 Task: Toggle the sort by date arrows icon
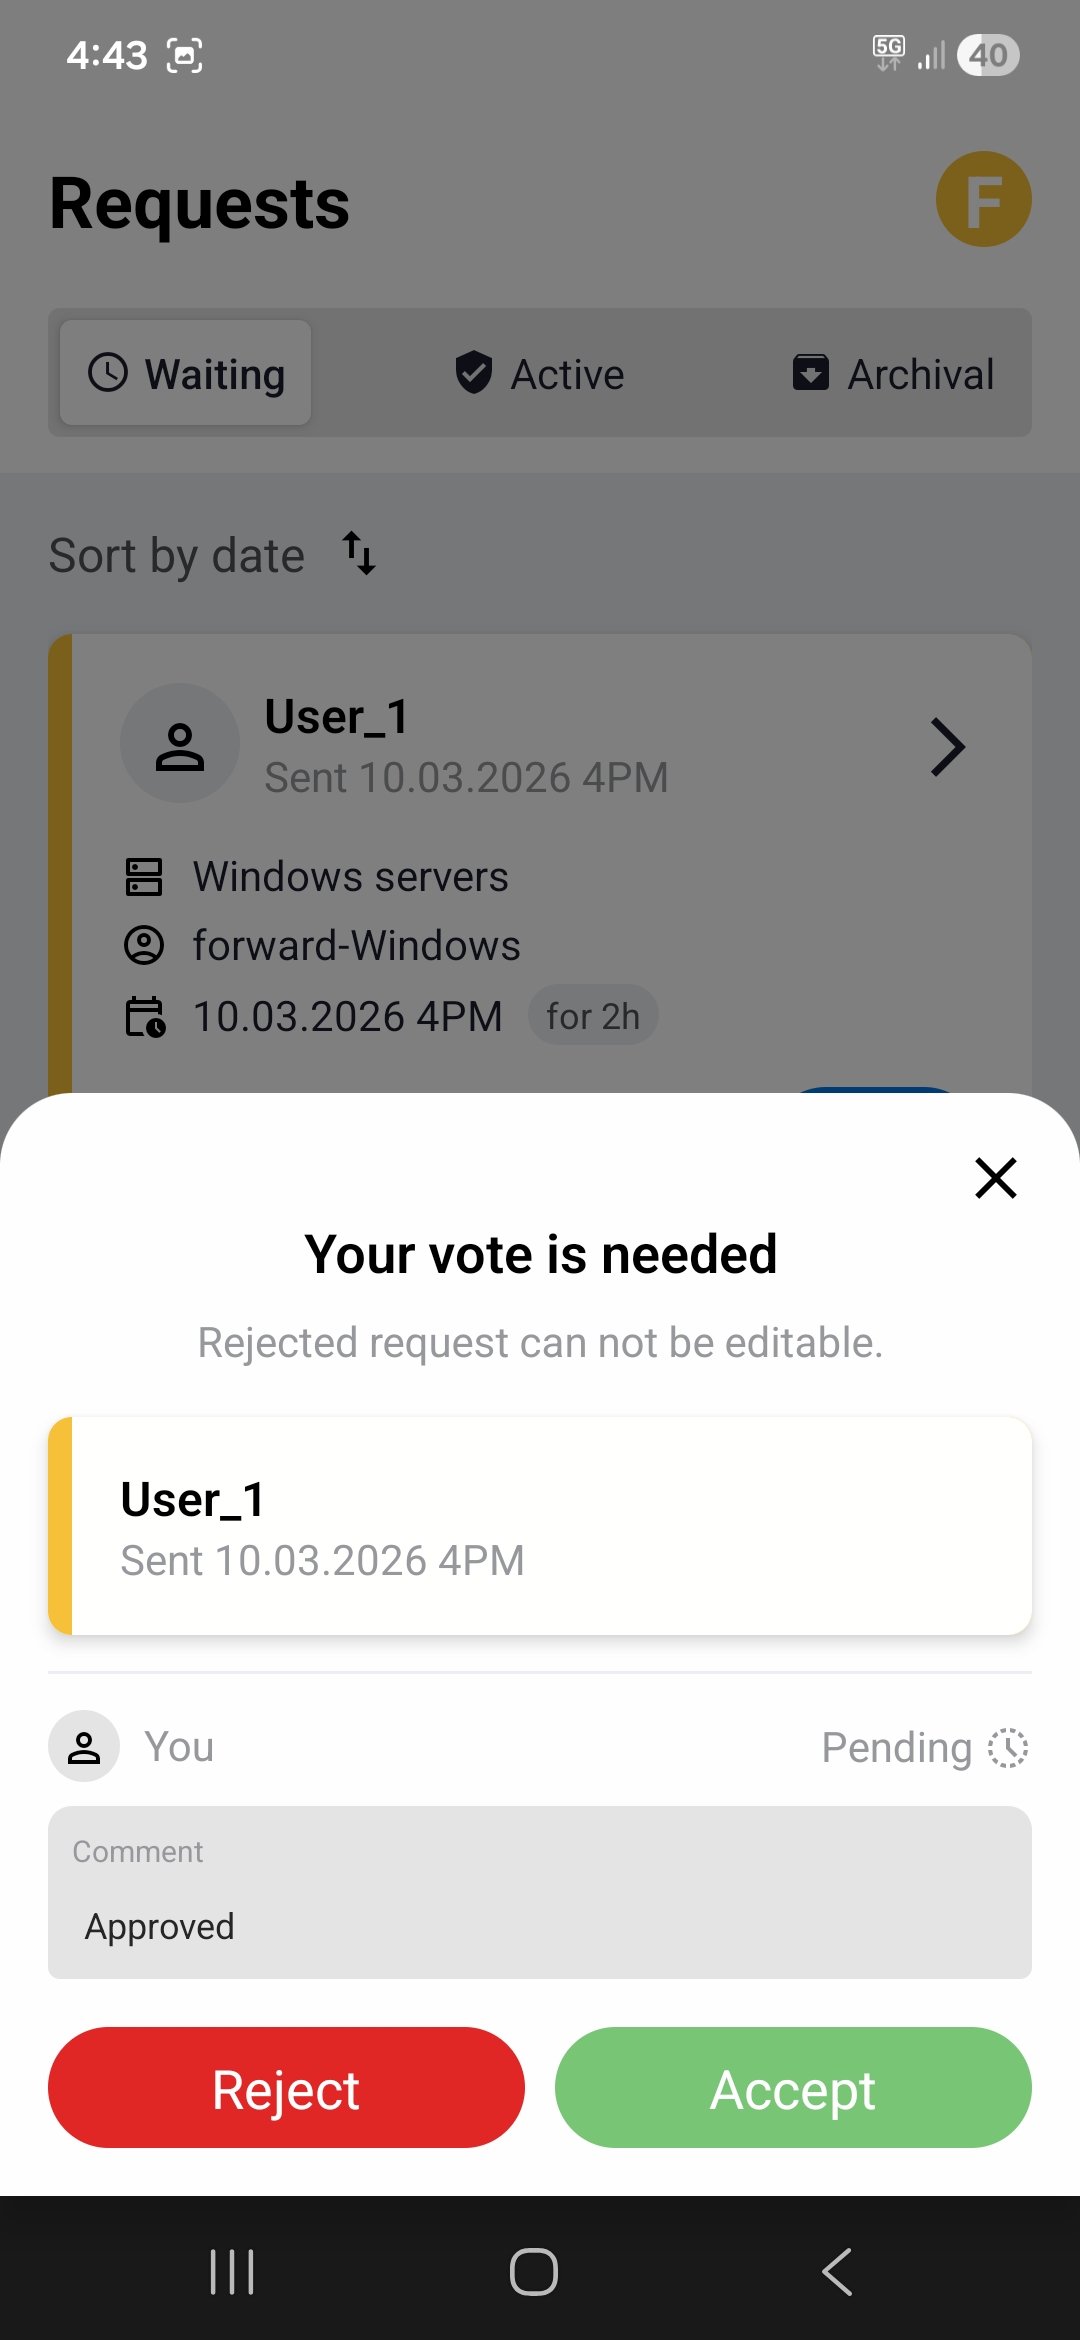coord(359,553)
